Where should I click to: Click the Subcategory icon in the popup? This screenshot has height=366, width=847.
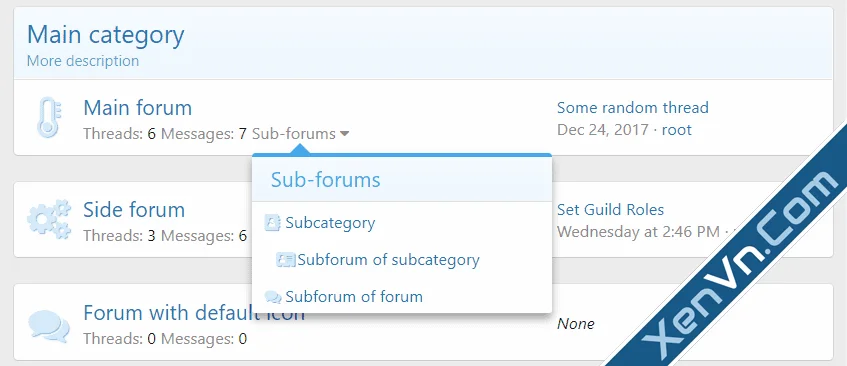click(272, 223)
